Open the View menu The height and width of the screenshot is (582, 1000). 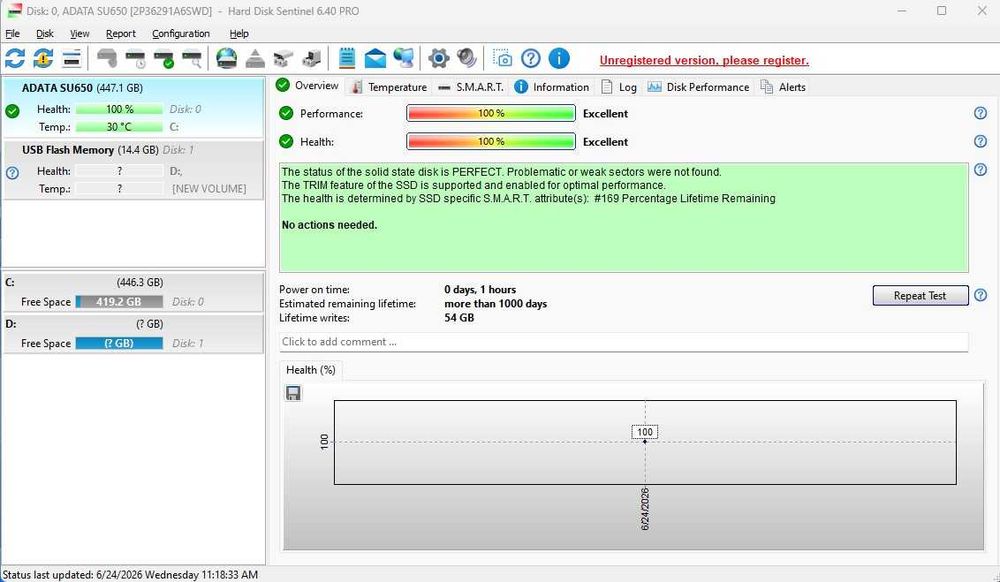(x=80, y=34)
